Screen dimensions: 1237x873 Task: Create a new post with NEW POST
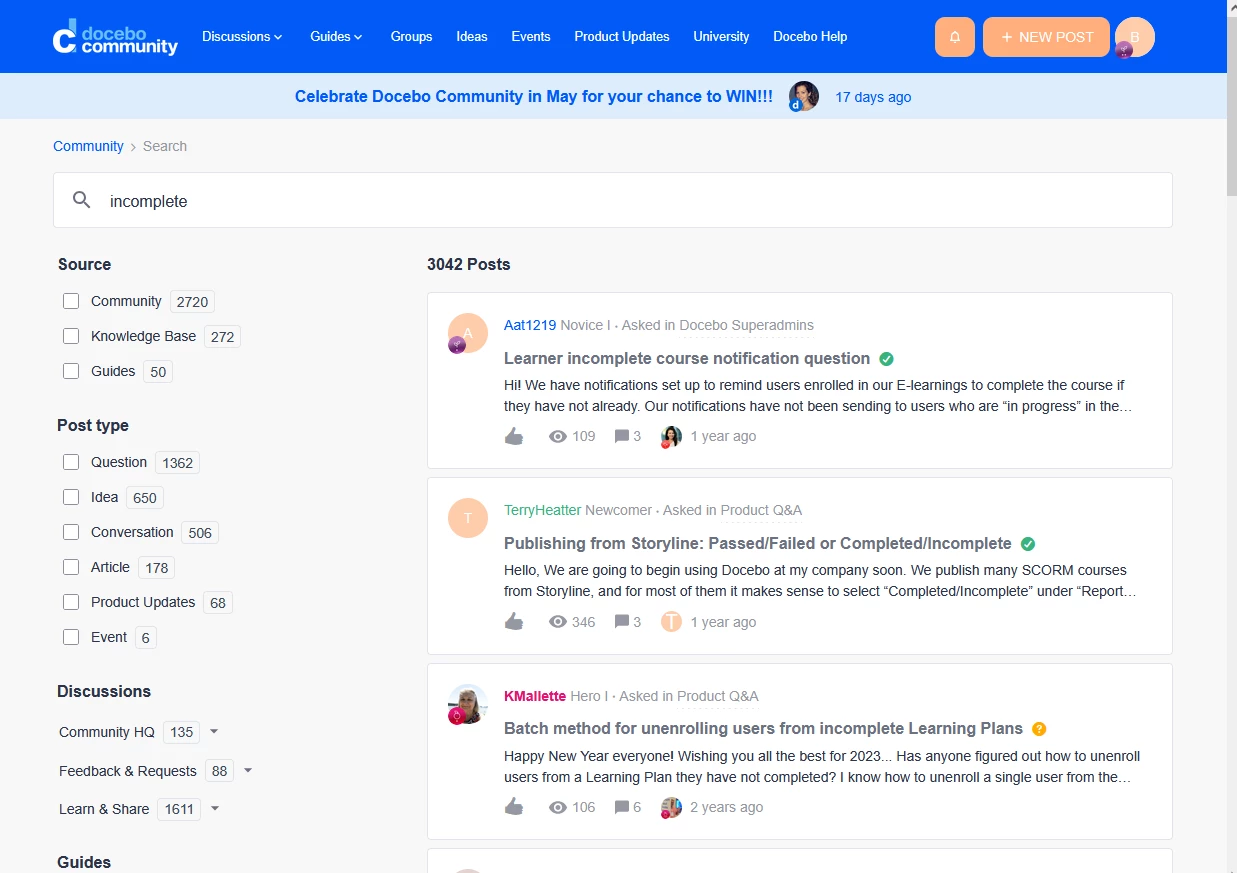coord(1046,37)
